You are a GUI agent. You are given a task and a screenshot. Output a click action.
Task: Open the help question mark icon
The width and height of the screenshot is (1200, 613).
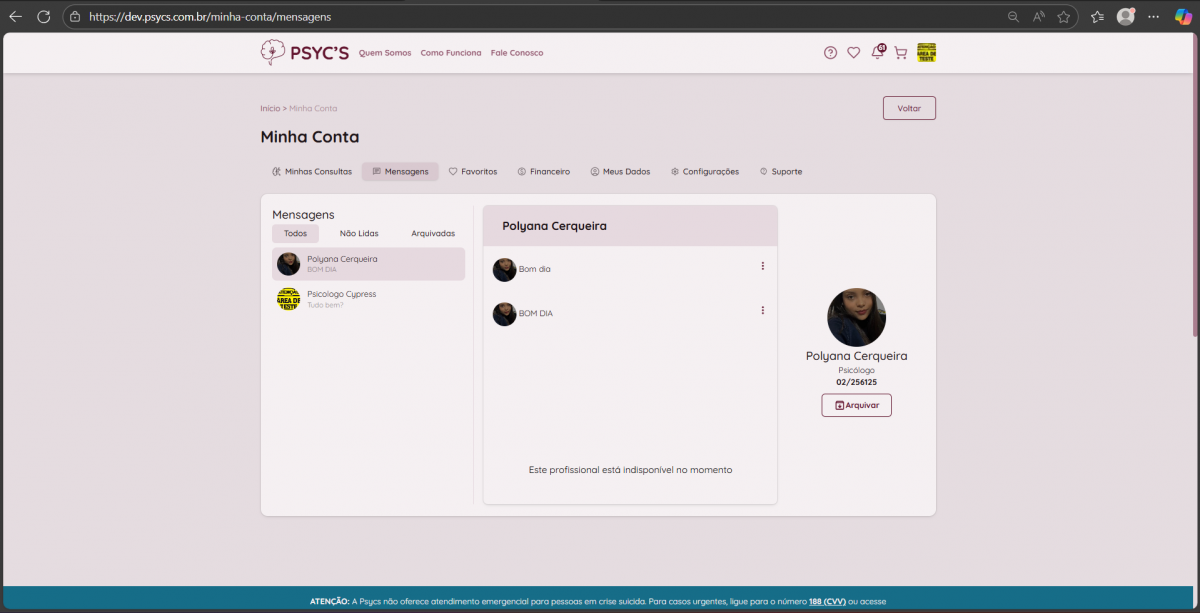[x=830, y=53]
